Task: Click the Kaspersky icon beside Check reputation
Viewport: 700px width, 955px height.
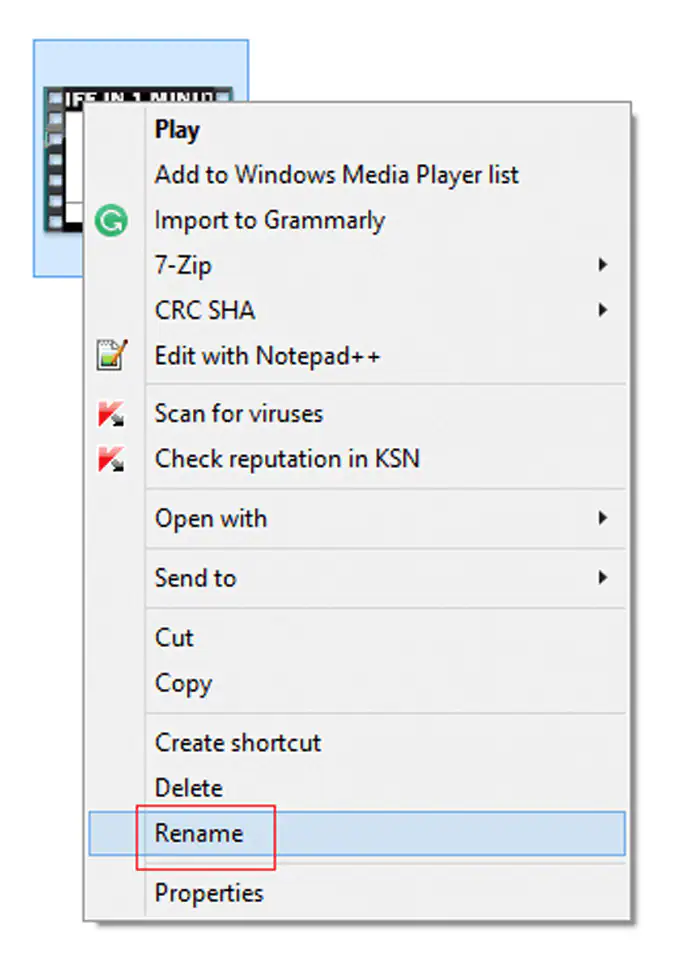Action: [111, 460]
